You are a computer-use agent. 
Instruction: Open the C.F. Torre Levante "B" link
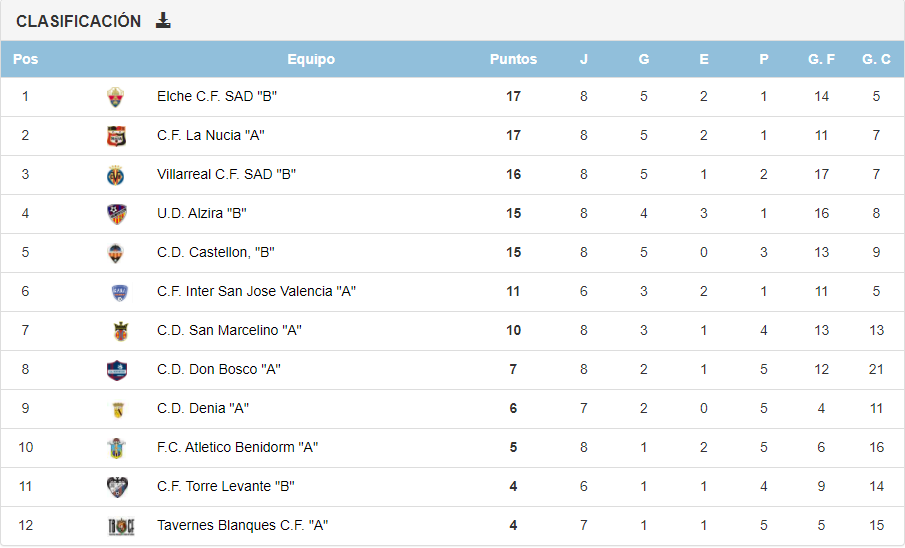226,486
